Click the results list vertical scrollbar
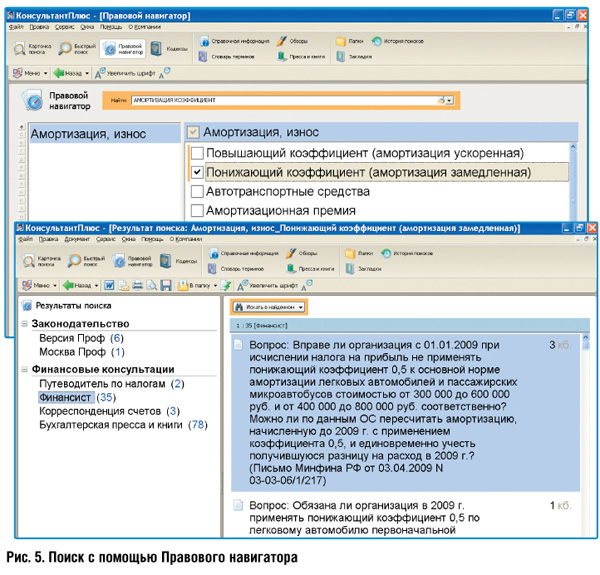Viewport: 600px width, 575px height. (x=585, y=434)
